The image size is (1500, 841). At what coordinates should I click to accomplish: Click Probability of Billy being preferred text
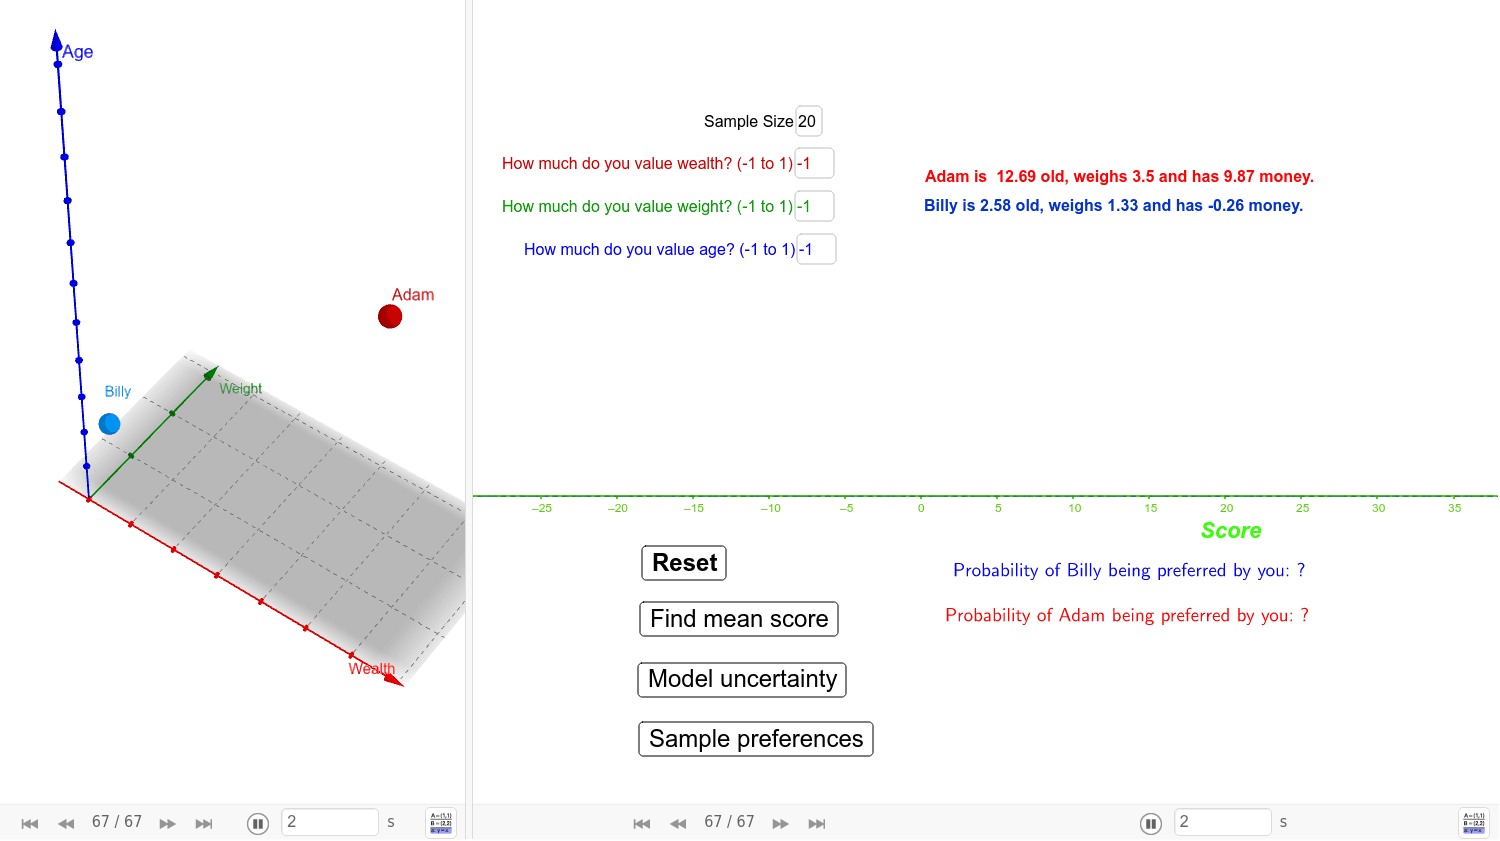[1129, 570]
